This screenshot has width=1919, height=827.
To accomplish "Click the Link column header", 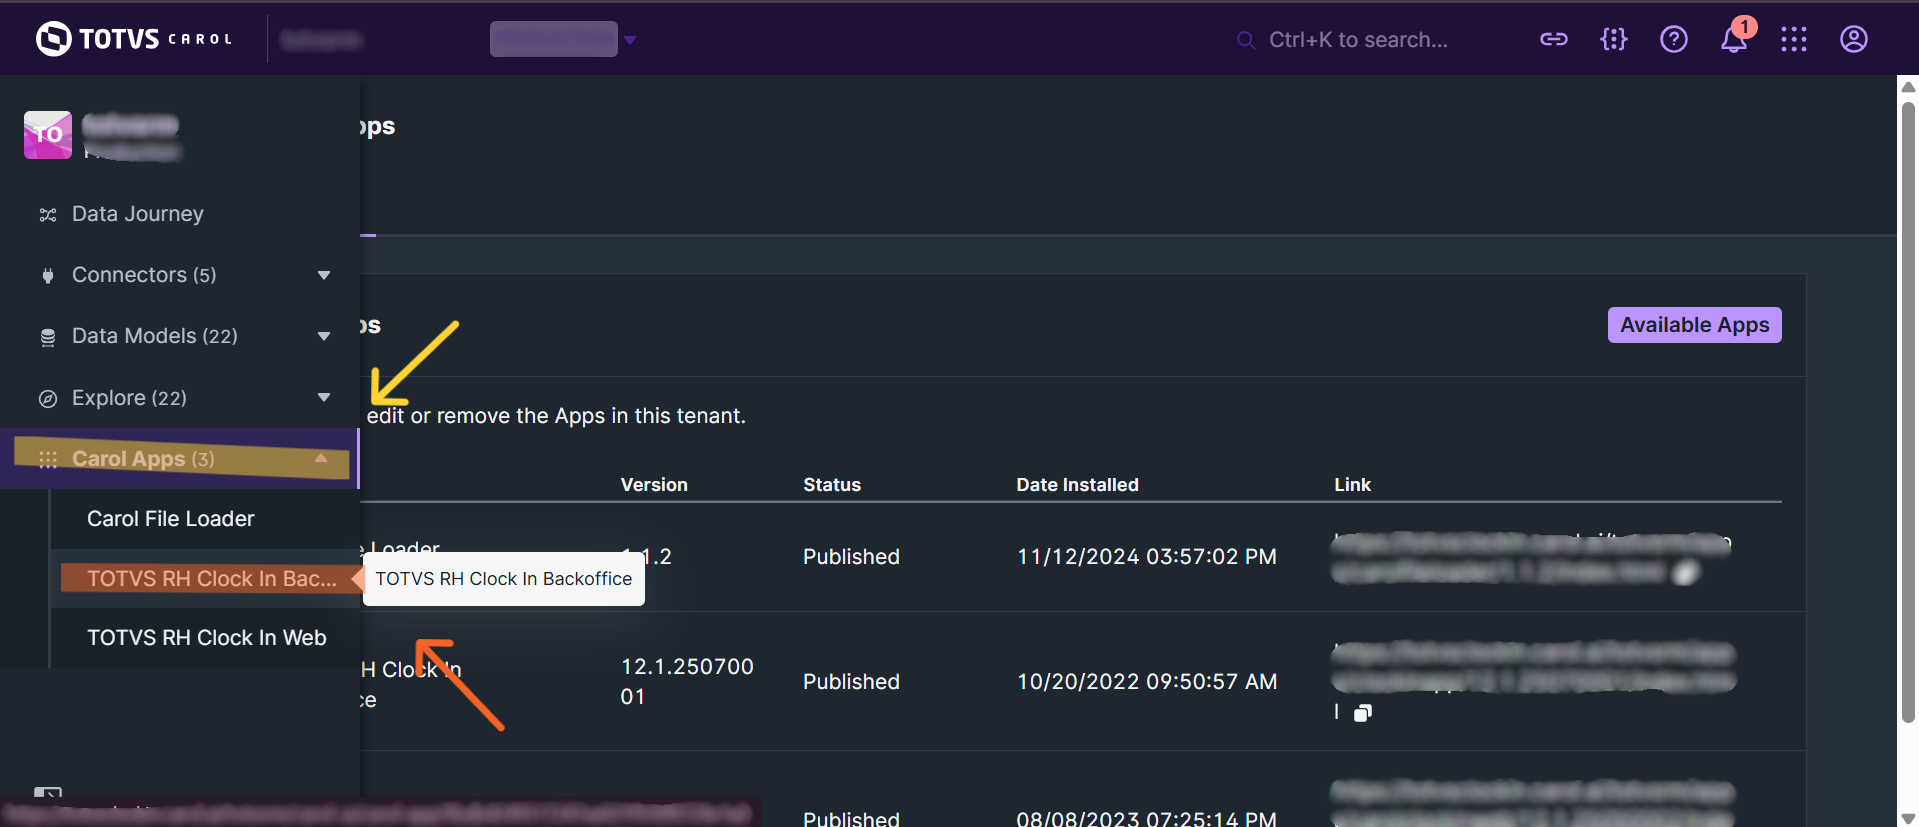I will 1352,485.
